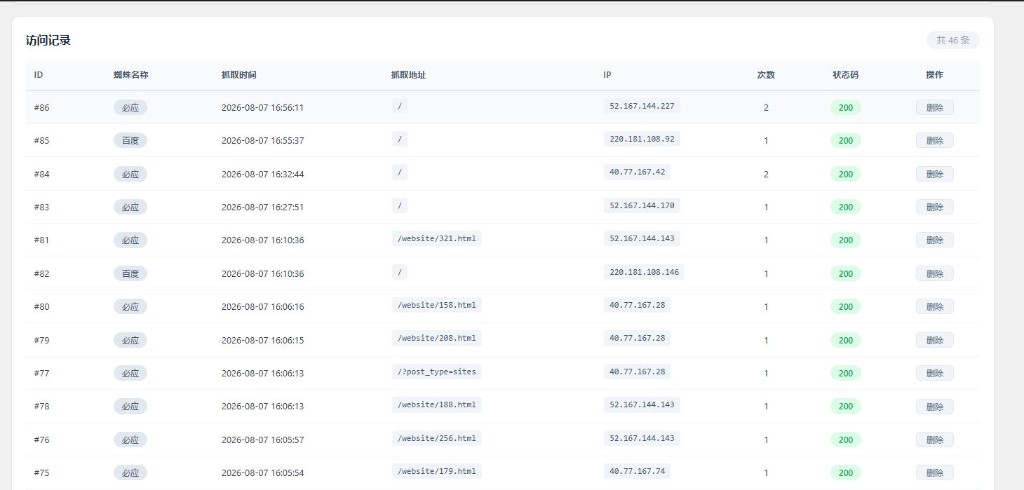Screen dimensions: 1024x490
Task: Delete record #76
Action: click(x=934, y=440)
